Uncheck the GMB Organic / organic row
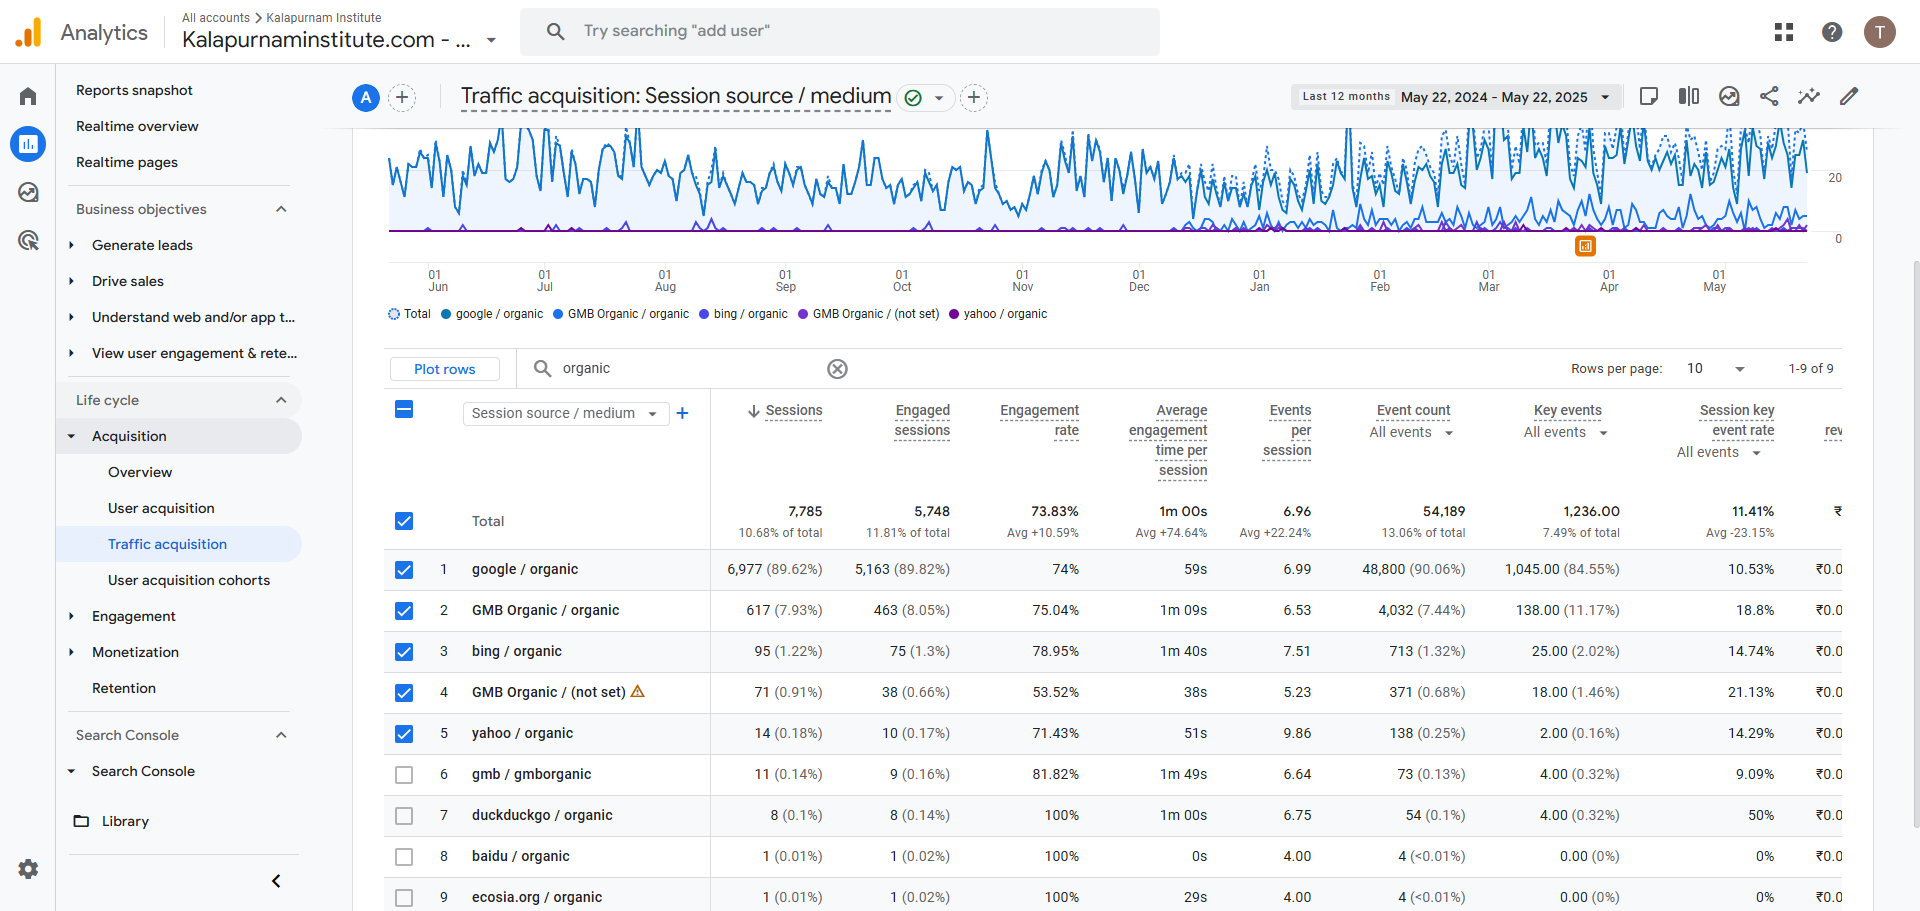This screenshot has width=1920, height=911. [404, 611]
